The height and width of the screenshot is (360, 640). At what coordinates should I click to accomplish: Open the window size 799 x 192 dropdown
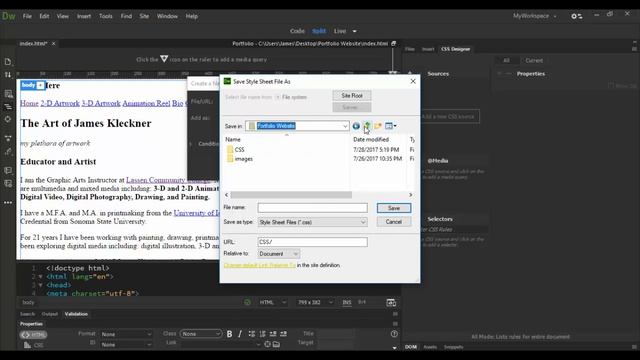tap(315, 302)
